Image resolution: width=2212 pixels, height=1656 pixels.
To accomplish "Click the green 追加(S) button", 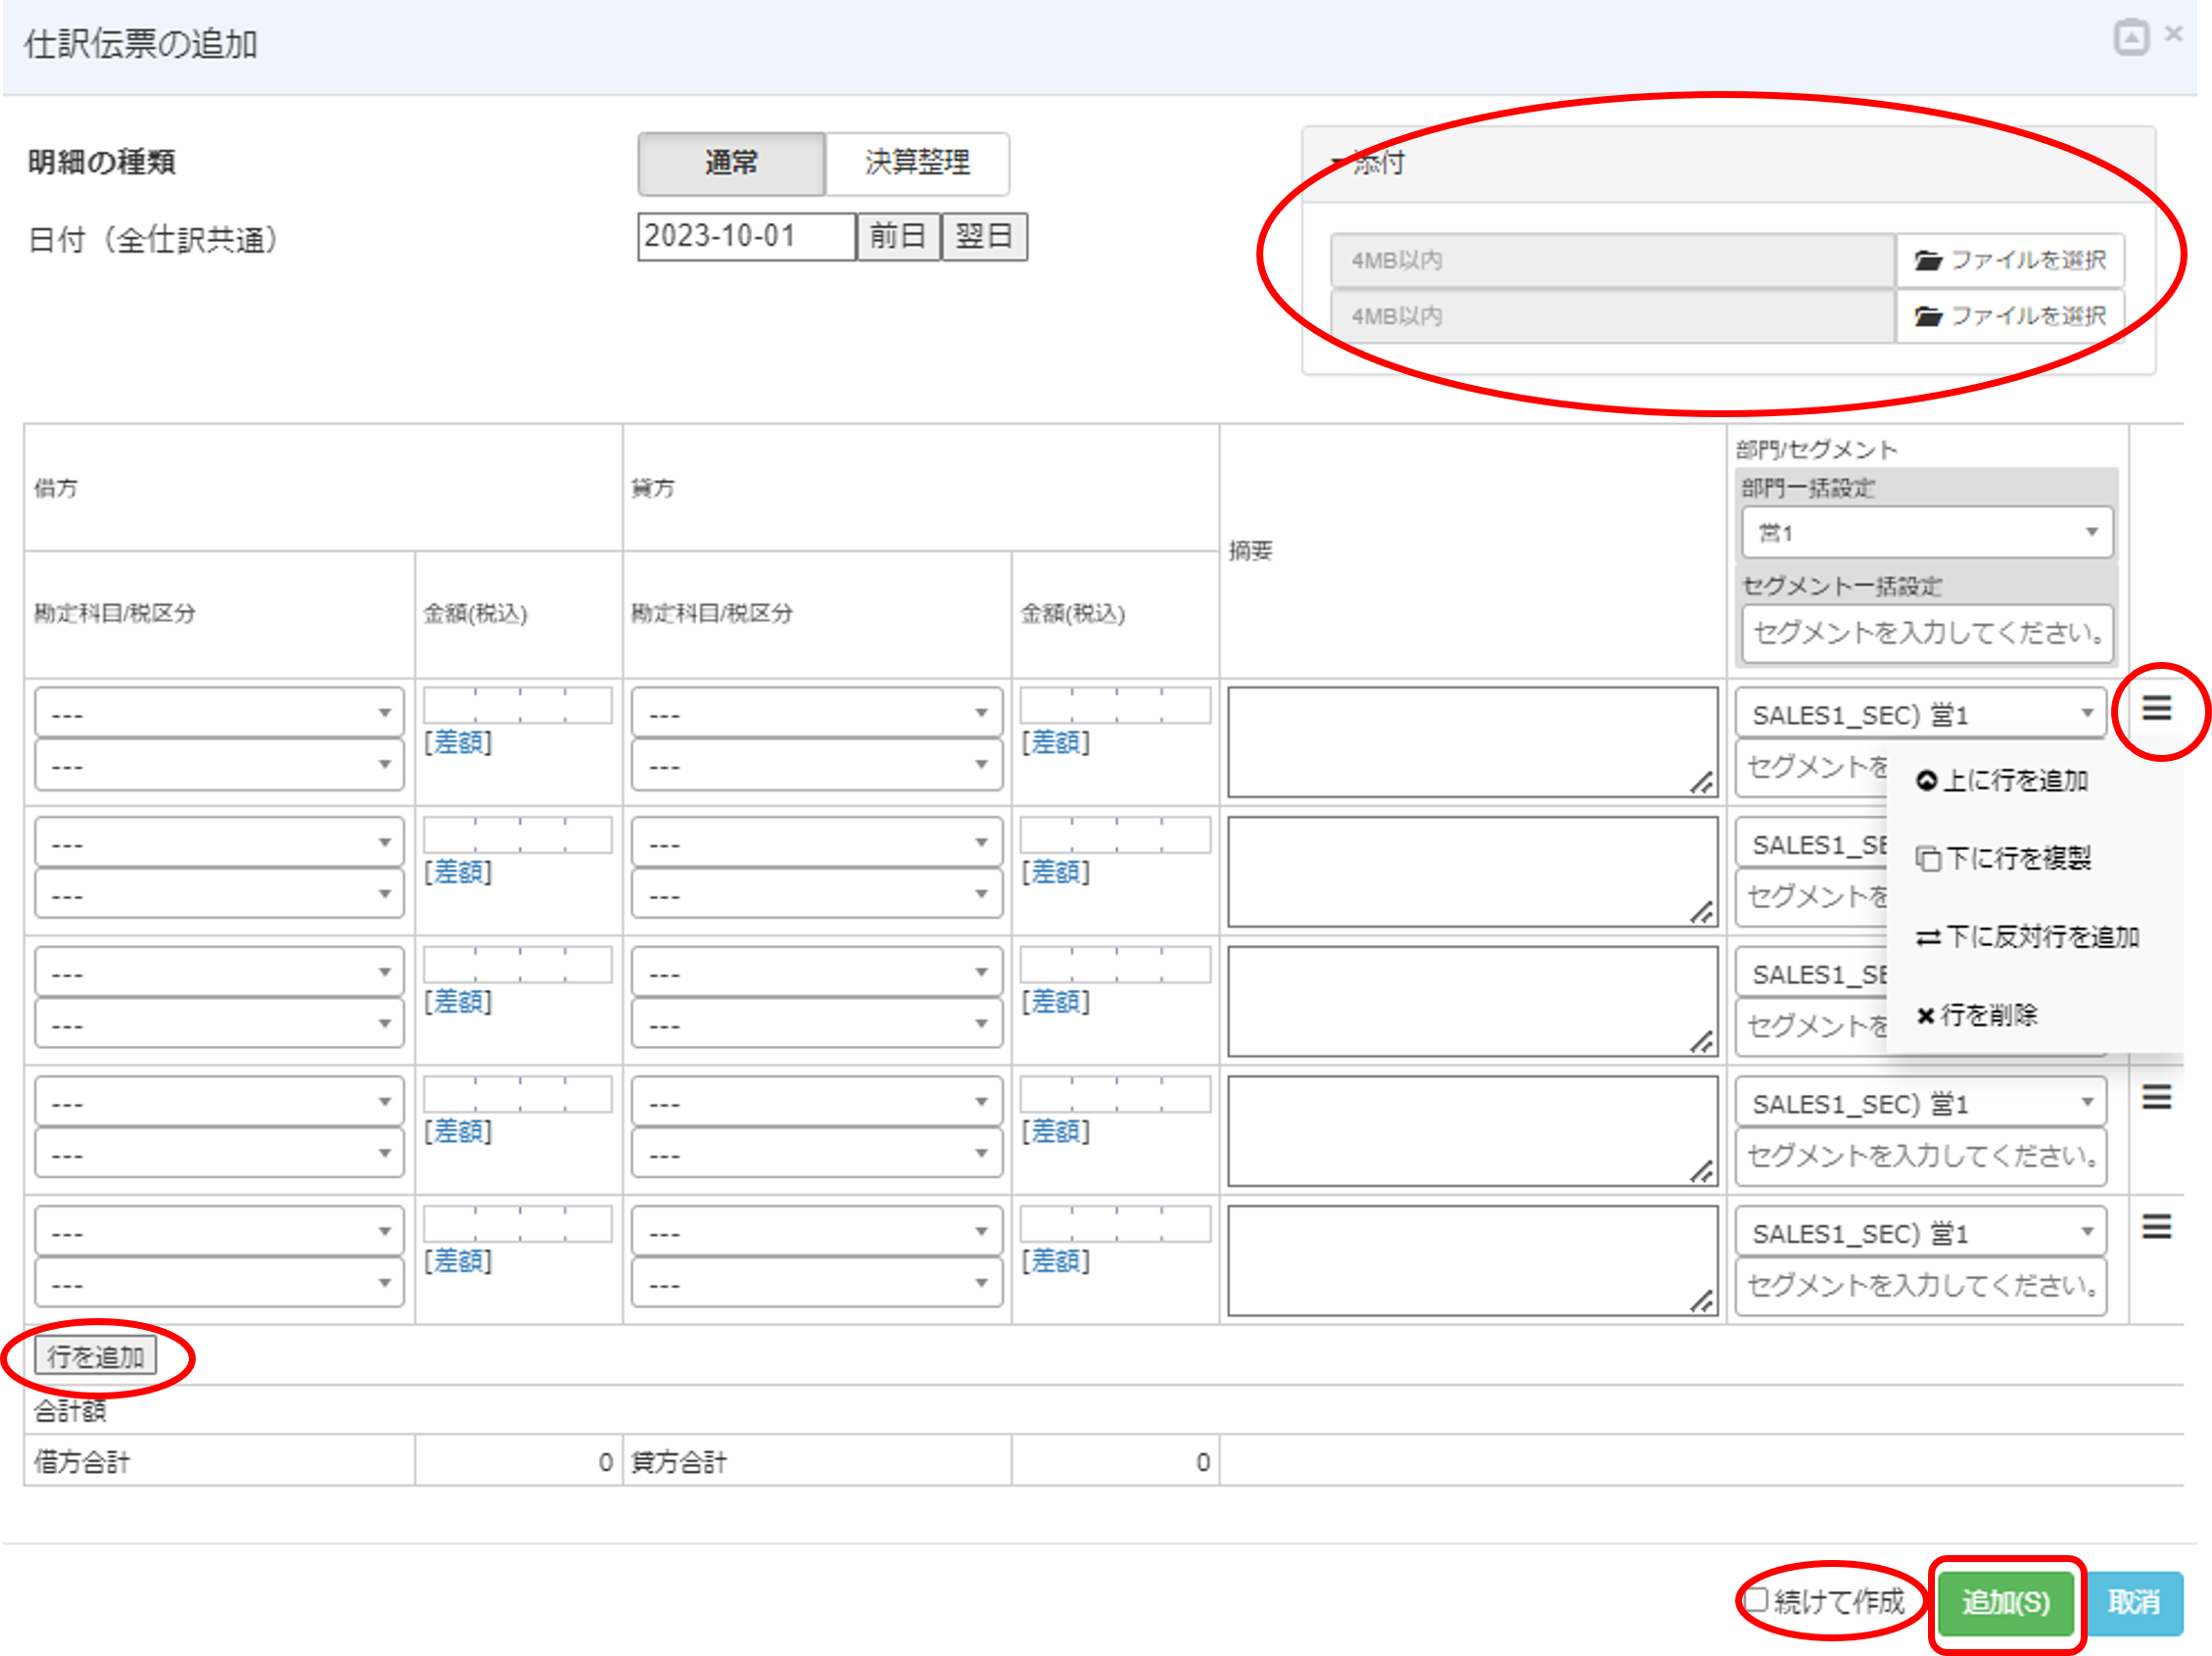I will [x=2005, y=1603].
